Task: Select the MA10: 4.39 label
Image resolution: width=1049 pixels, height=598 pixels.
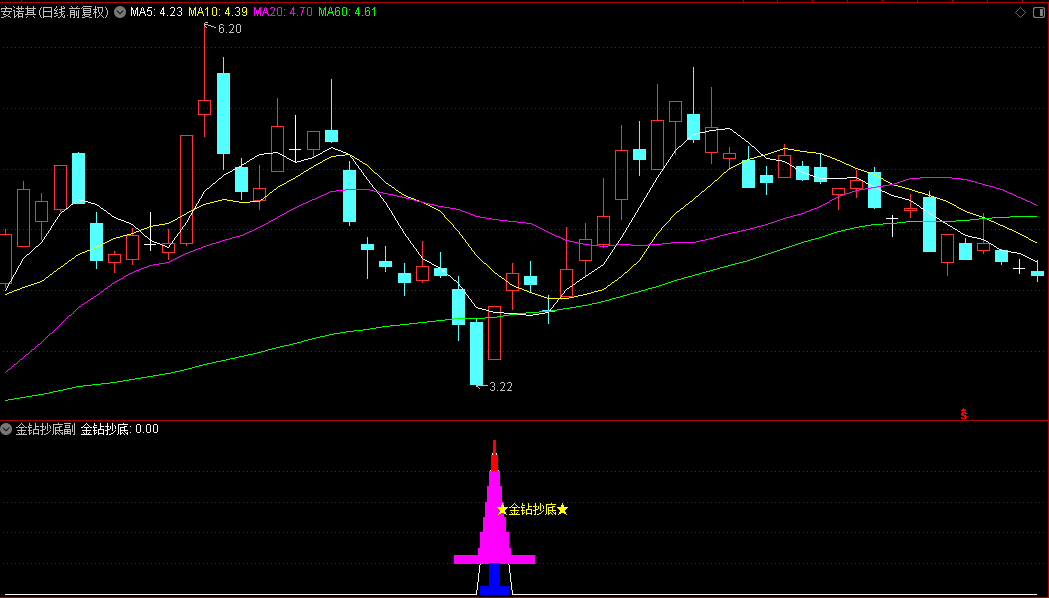Action: (x=217, y=12)
